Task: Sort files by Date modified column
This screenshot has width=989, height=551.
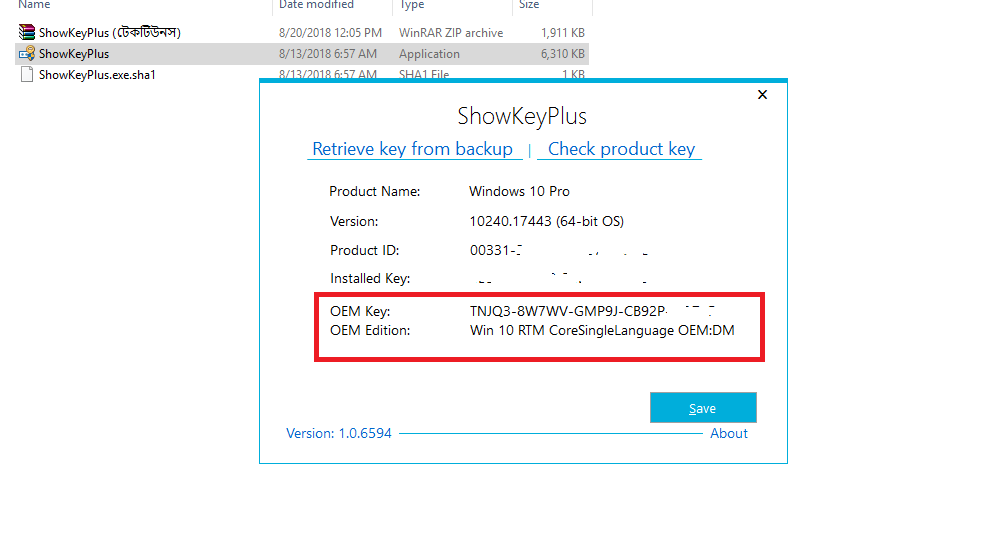Action: 316,5
